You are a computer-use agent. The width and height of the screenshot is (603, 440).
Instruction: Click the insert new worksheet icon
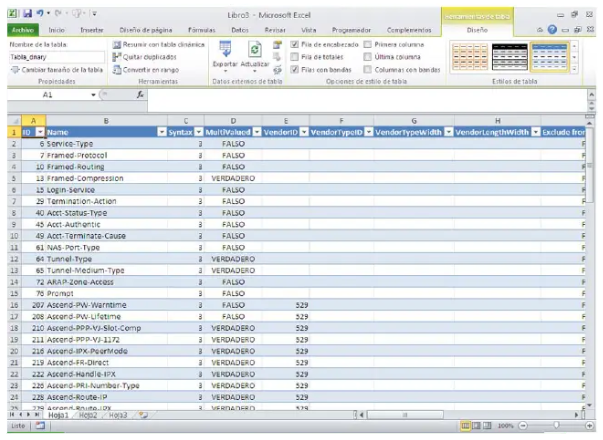pos(143,415)
